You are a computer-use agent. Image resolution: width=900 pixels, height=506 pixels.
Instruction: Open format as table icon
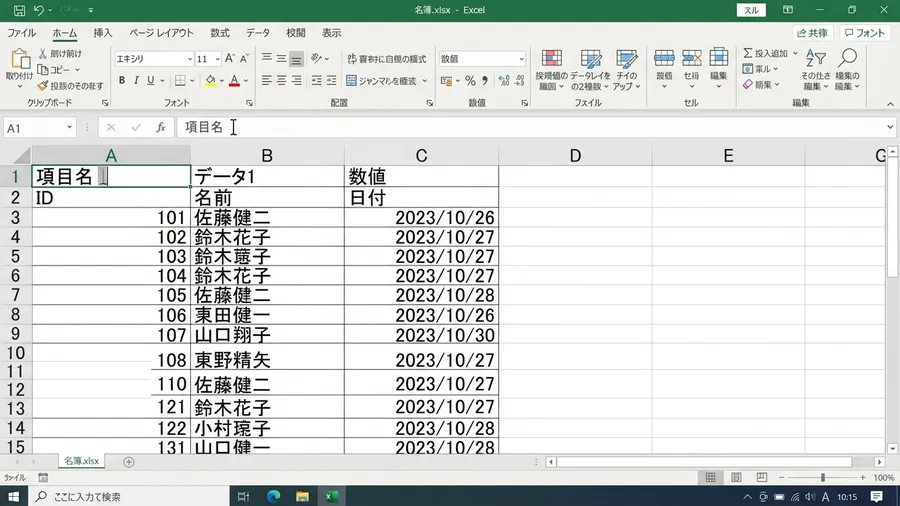tap(590, 59)
